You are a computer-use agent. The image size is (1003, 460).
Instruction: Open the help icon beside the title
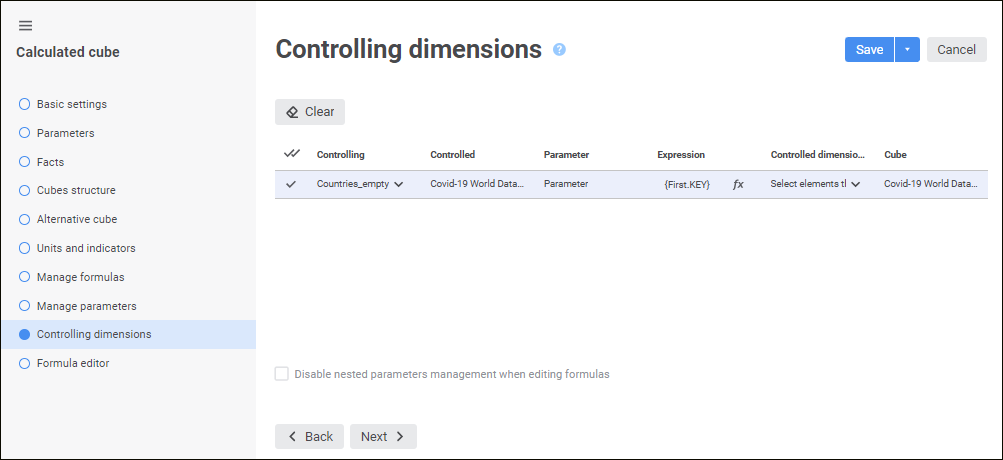click(x=559, y=49)
